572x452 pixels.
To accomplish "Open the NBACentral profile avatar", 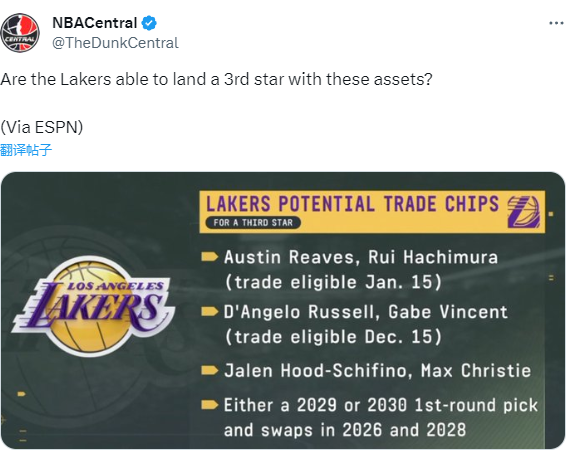I will point(20,33).
